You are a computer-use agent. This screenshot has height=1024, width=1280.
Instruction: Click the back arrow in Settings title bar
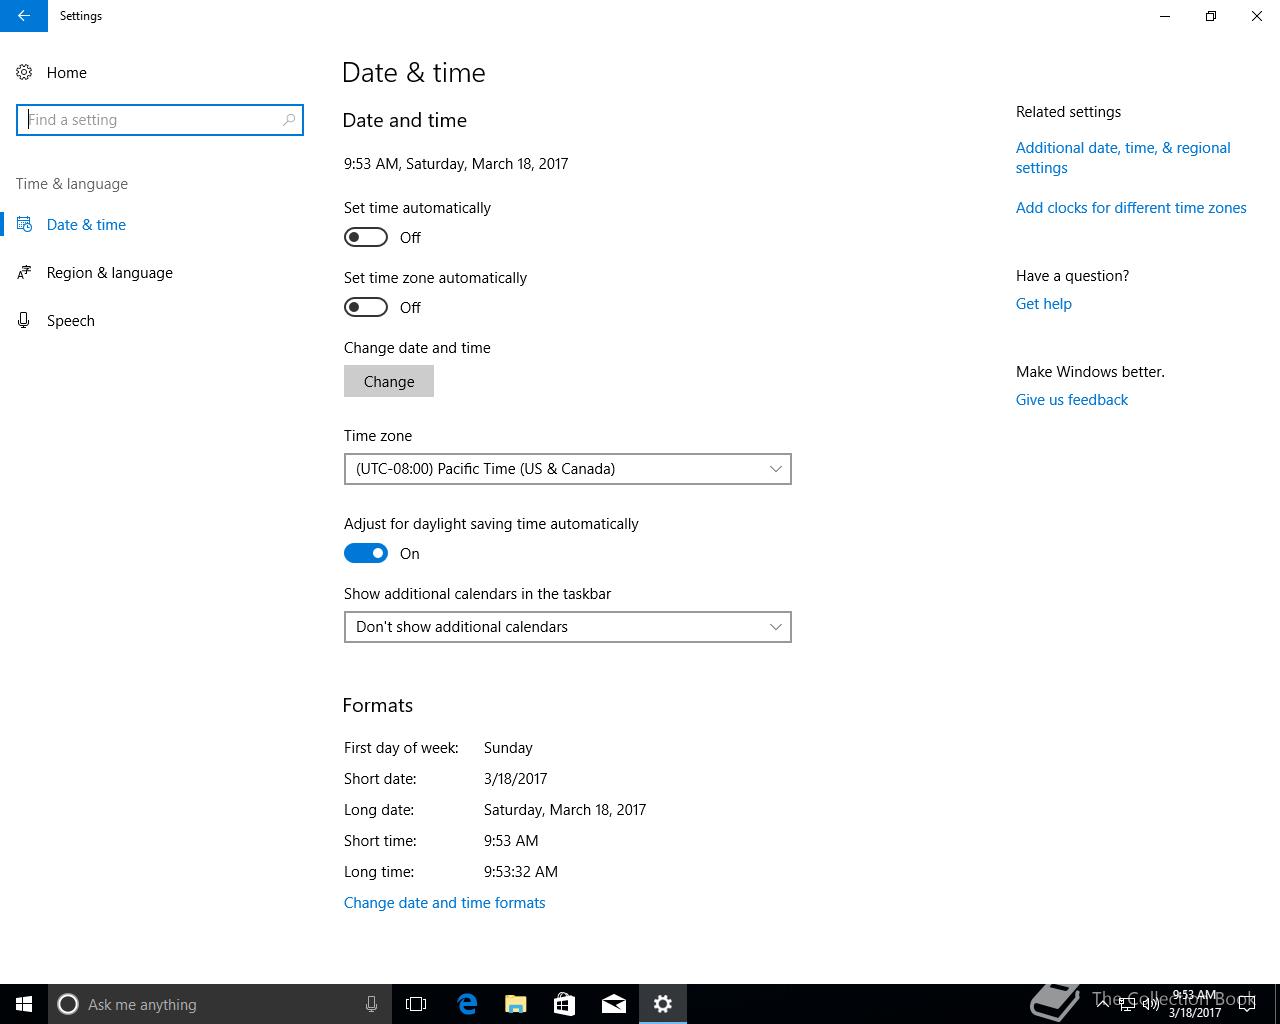coord(24,16)
